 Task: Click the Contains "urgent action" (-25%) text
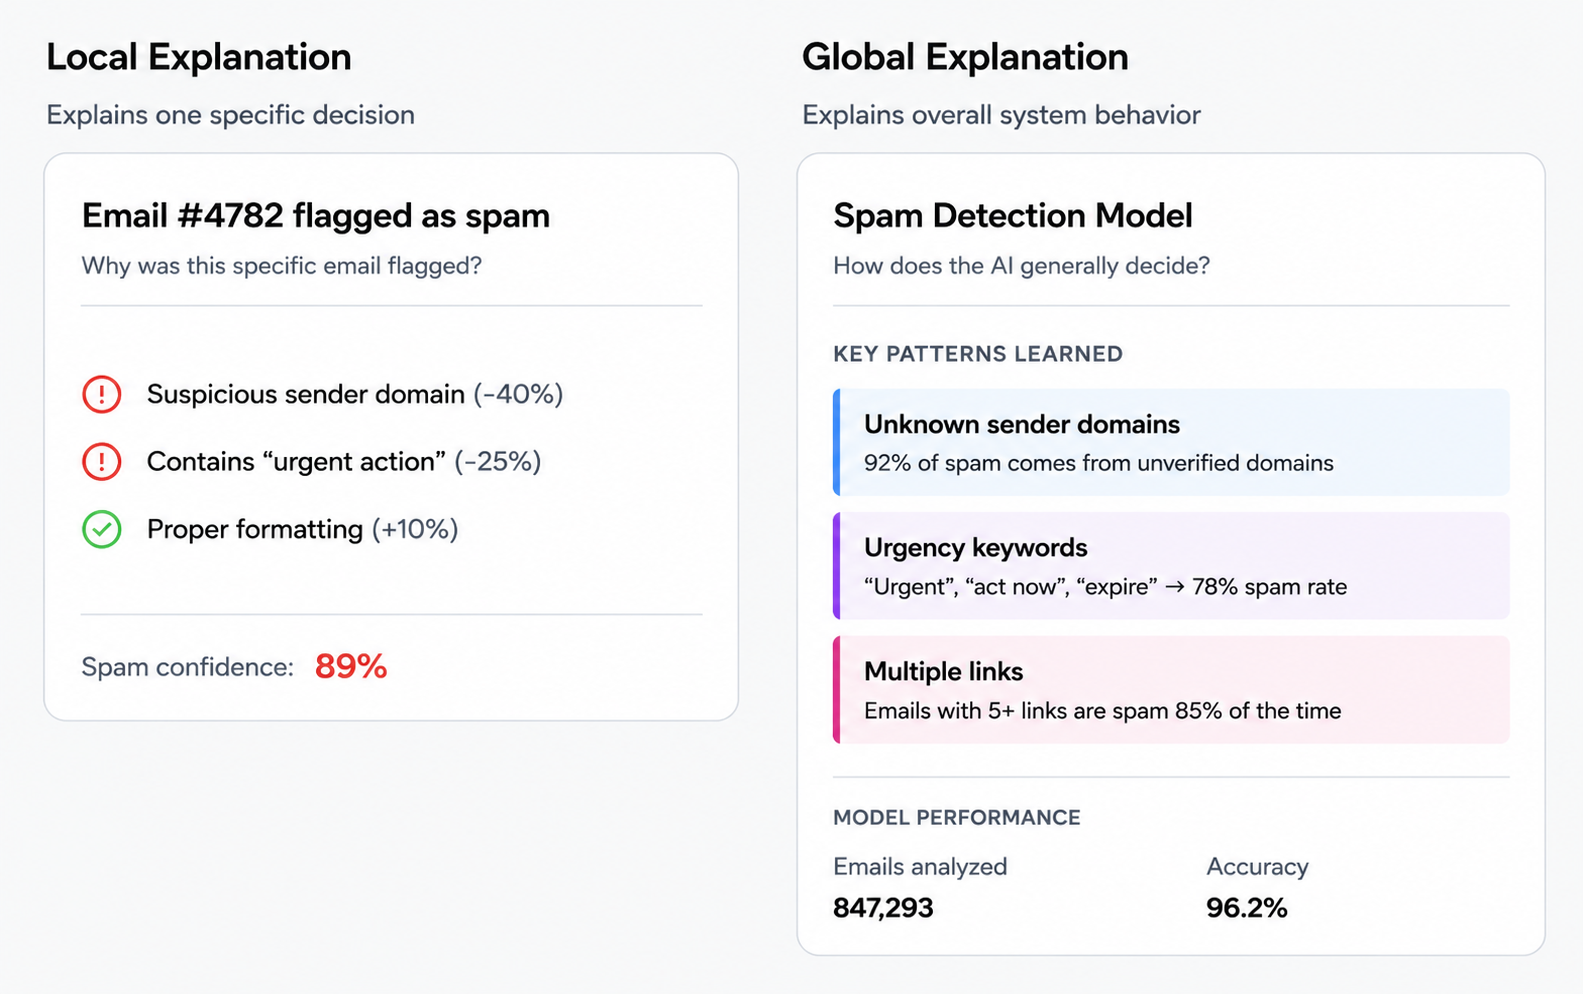(344, 462)
